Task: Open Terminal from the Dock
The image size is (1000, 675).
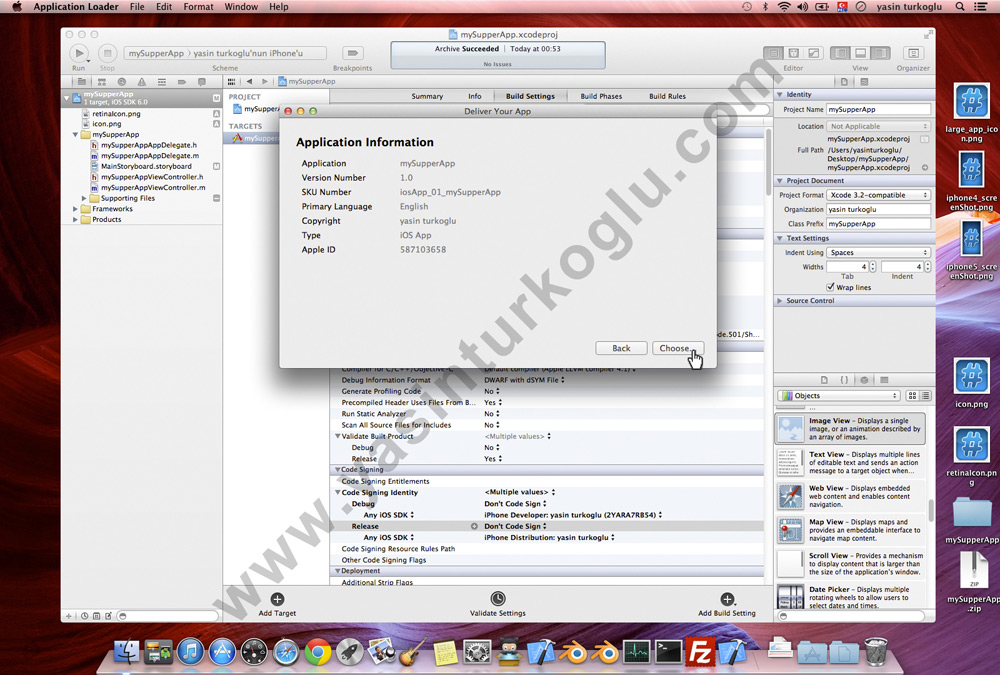Action: [x=668, y=651]
